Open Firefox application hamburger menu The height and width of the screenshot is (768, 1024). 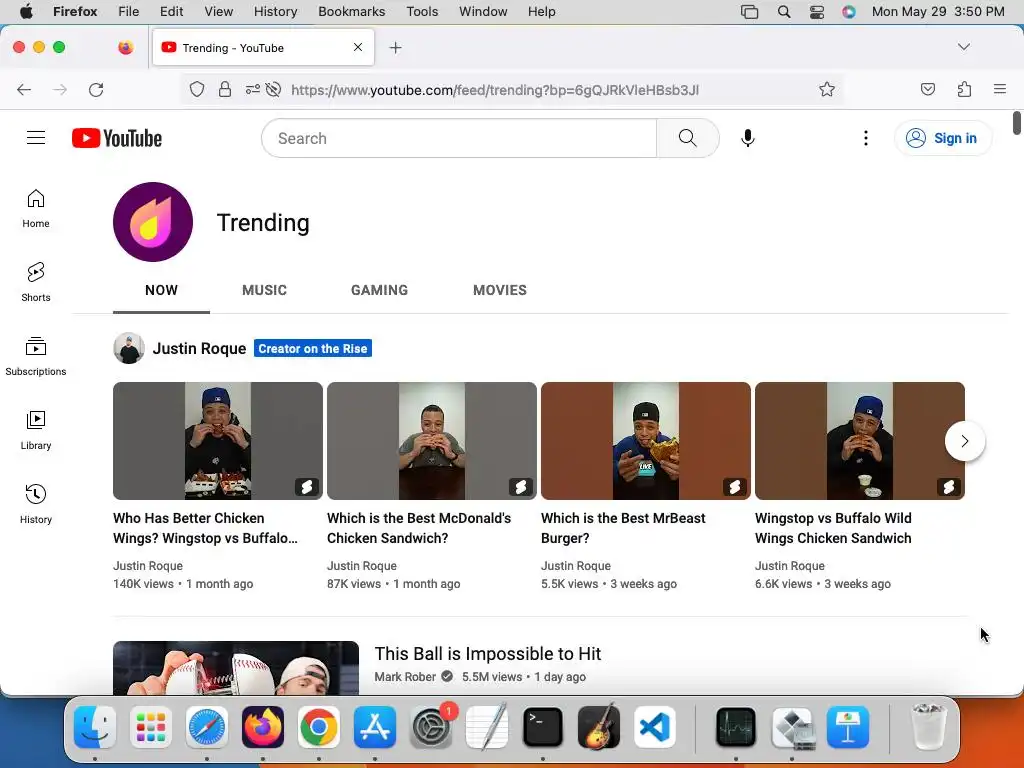point(999,89)
